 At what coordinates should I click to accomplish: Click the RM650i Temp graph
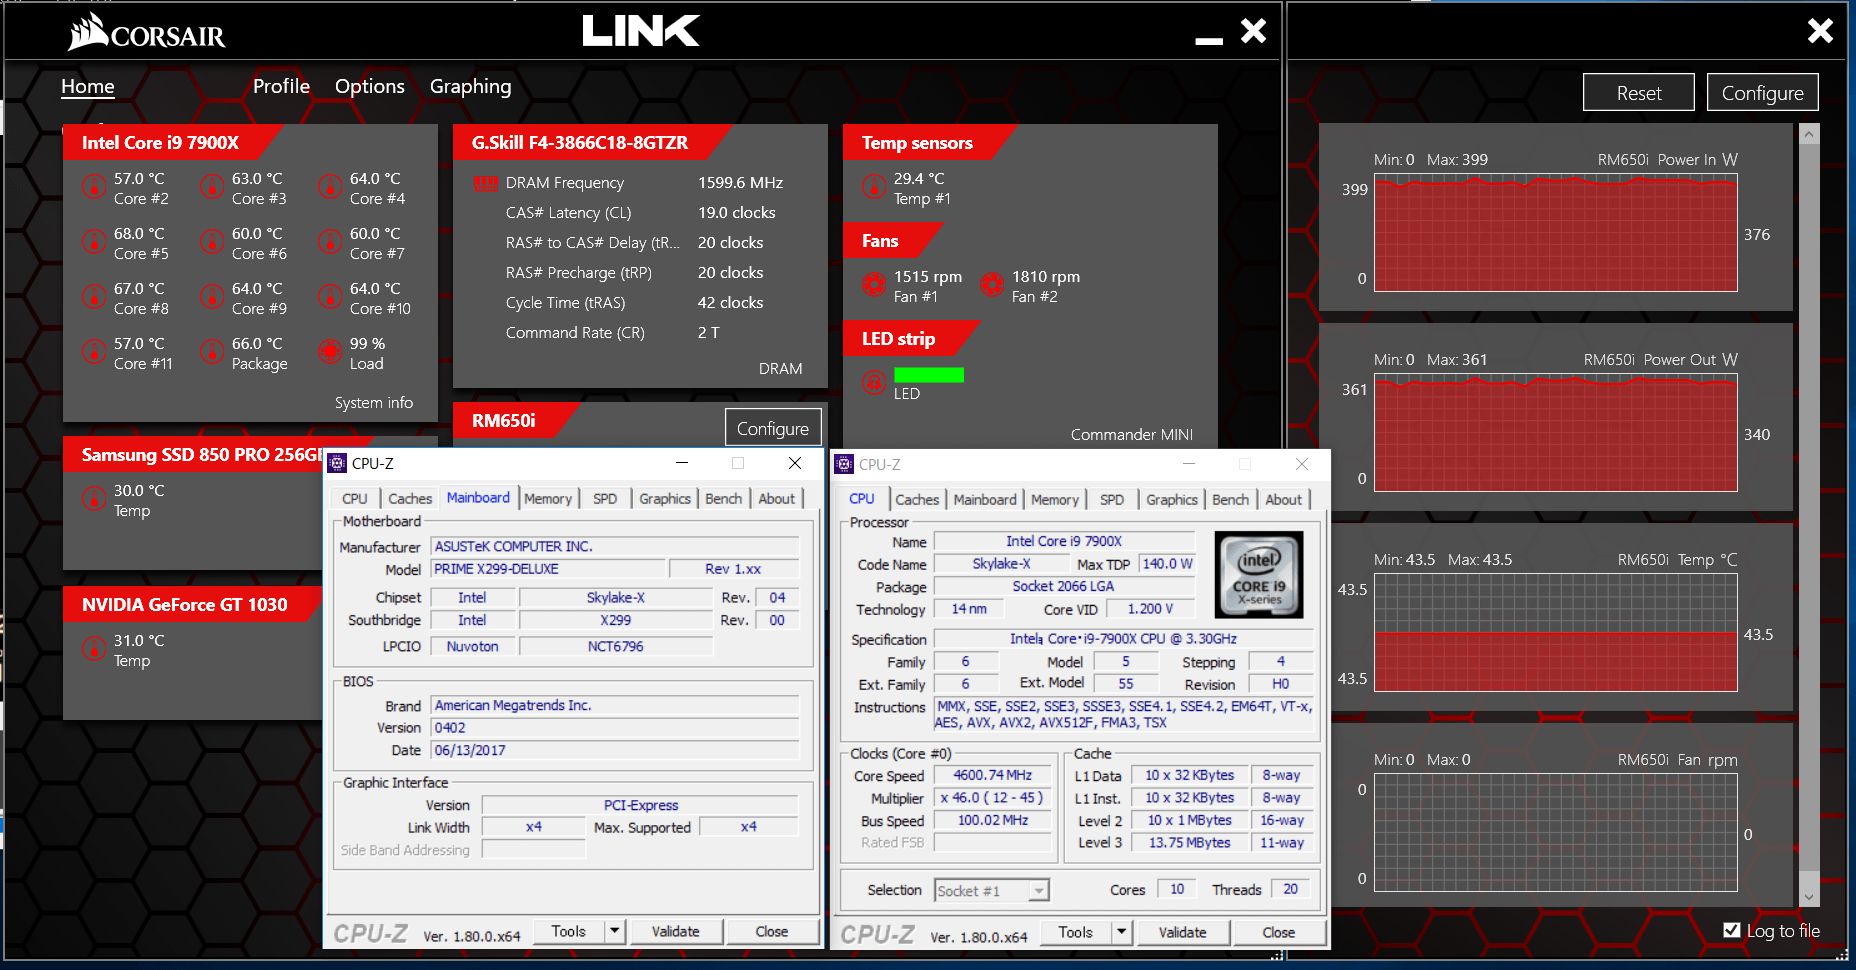pos(1556,633)
